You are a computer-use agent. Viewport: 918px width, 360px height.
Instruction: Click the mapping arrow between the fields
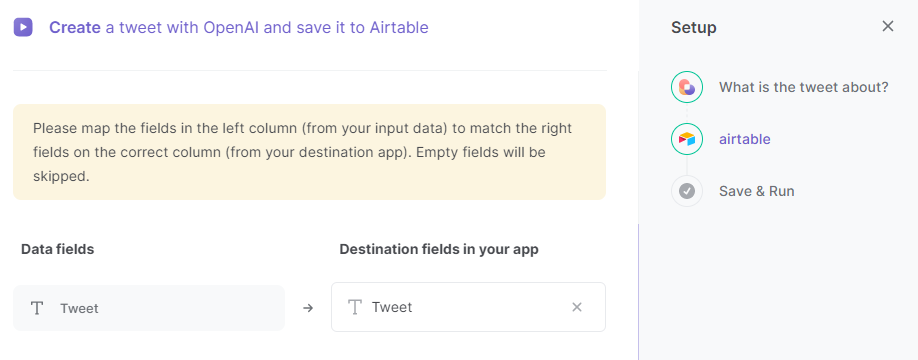tap(308, 308)
